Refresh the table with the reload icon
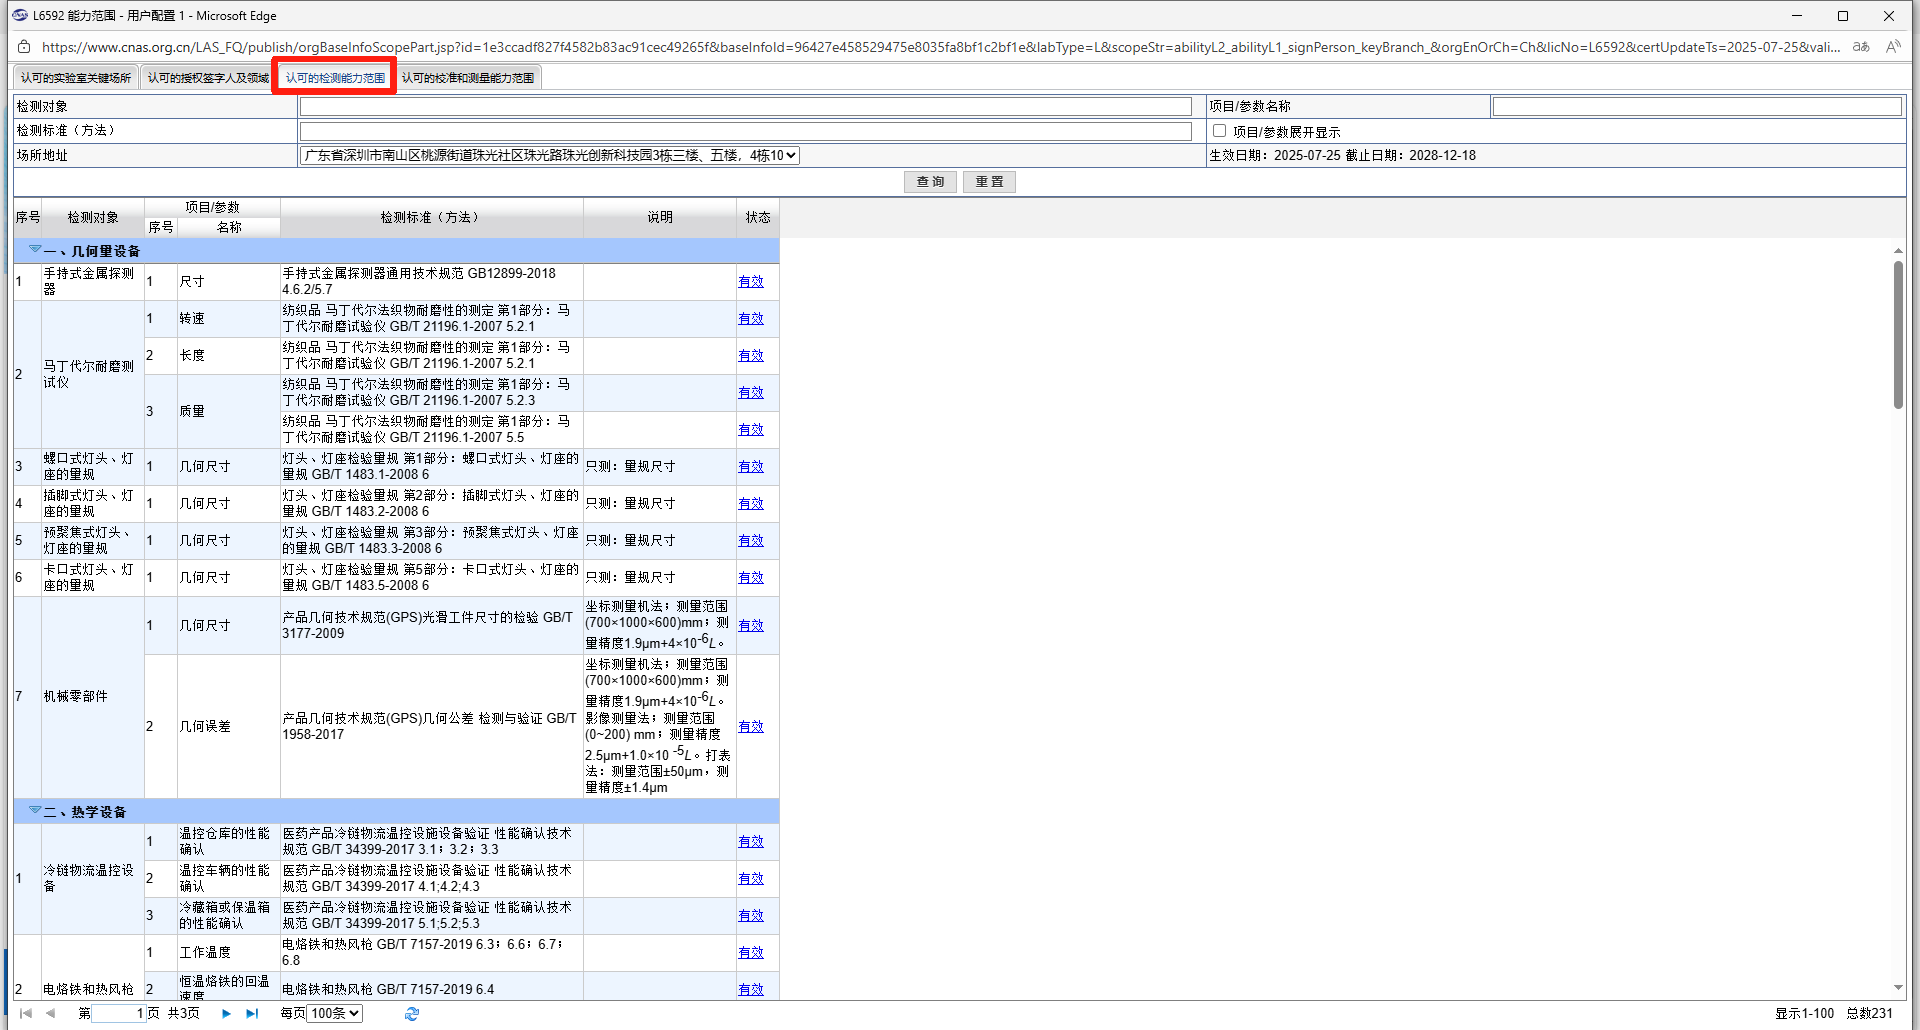Viewport: 1920px width, 1030px height. click(411, 1013)
